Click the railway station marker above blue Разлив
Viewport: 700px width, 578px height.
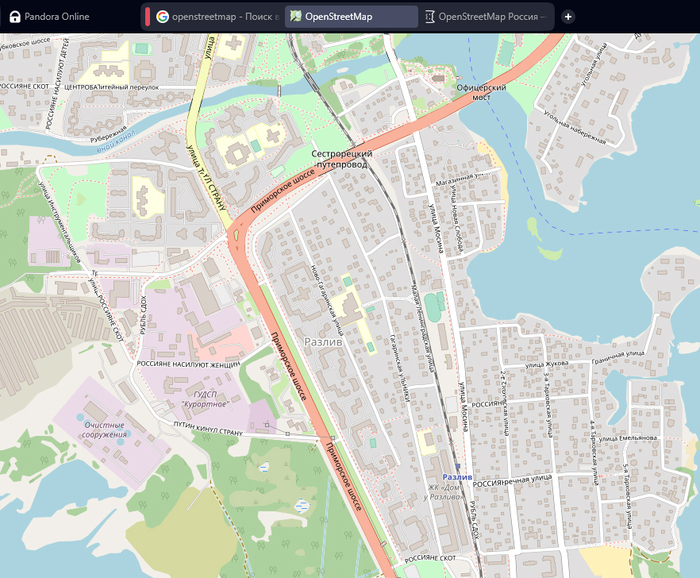[458, 467]
